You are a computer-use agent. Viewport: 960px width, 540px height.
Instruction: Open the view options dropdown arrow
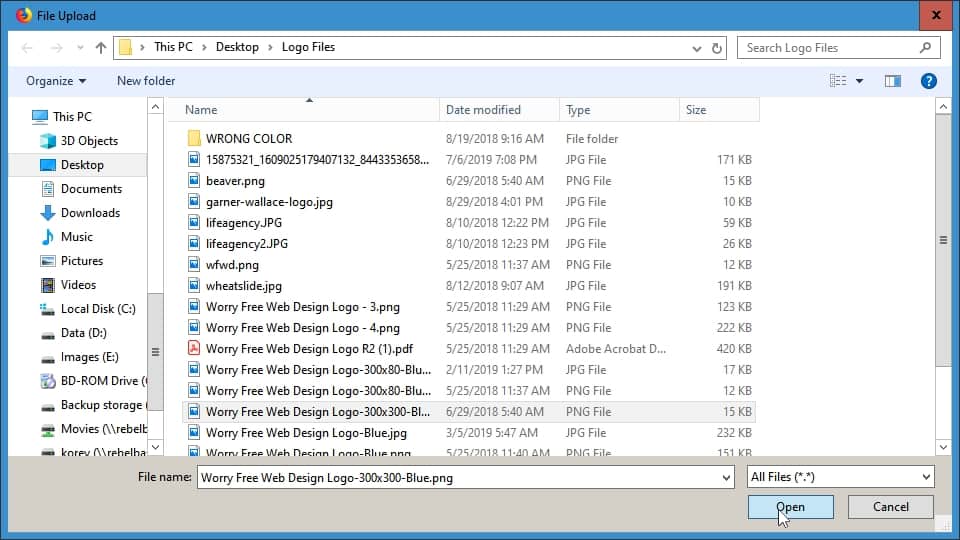pyautogui.click(x=860, y=81)
